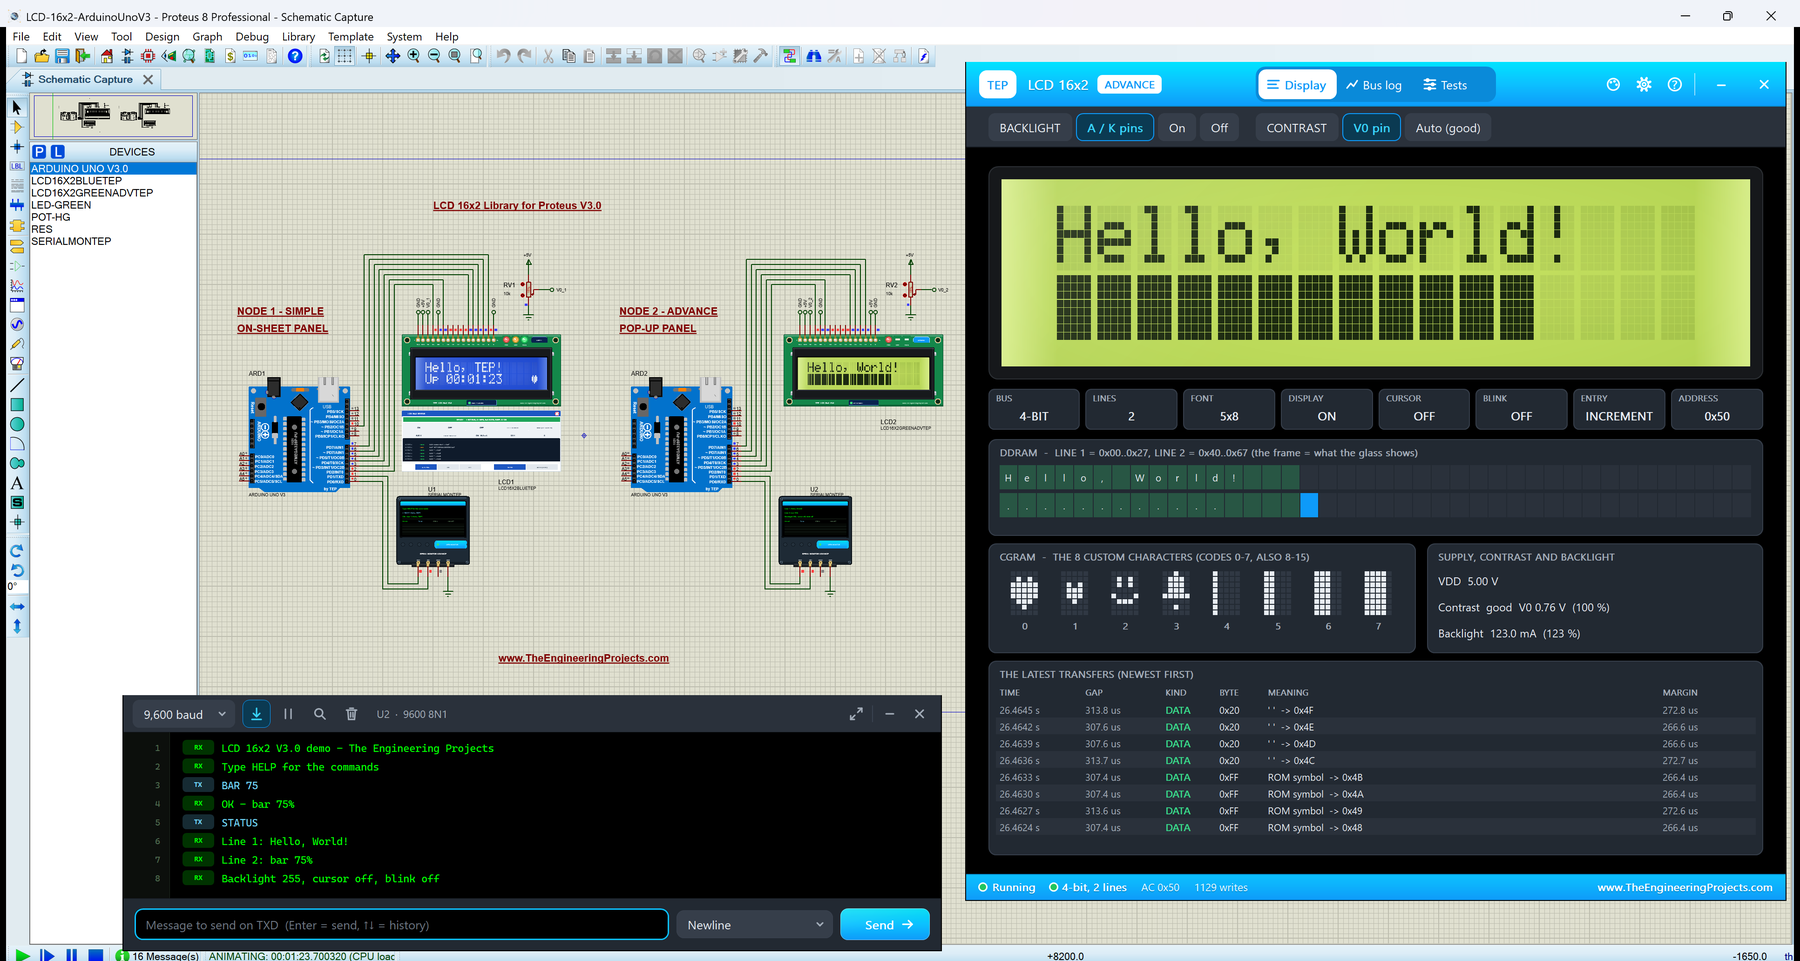This screenshot has width=1800, height=961.
Task: Click the message to send input field
Action: click(x=402, y=925)
